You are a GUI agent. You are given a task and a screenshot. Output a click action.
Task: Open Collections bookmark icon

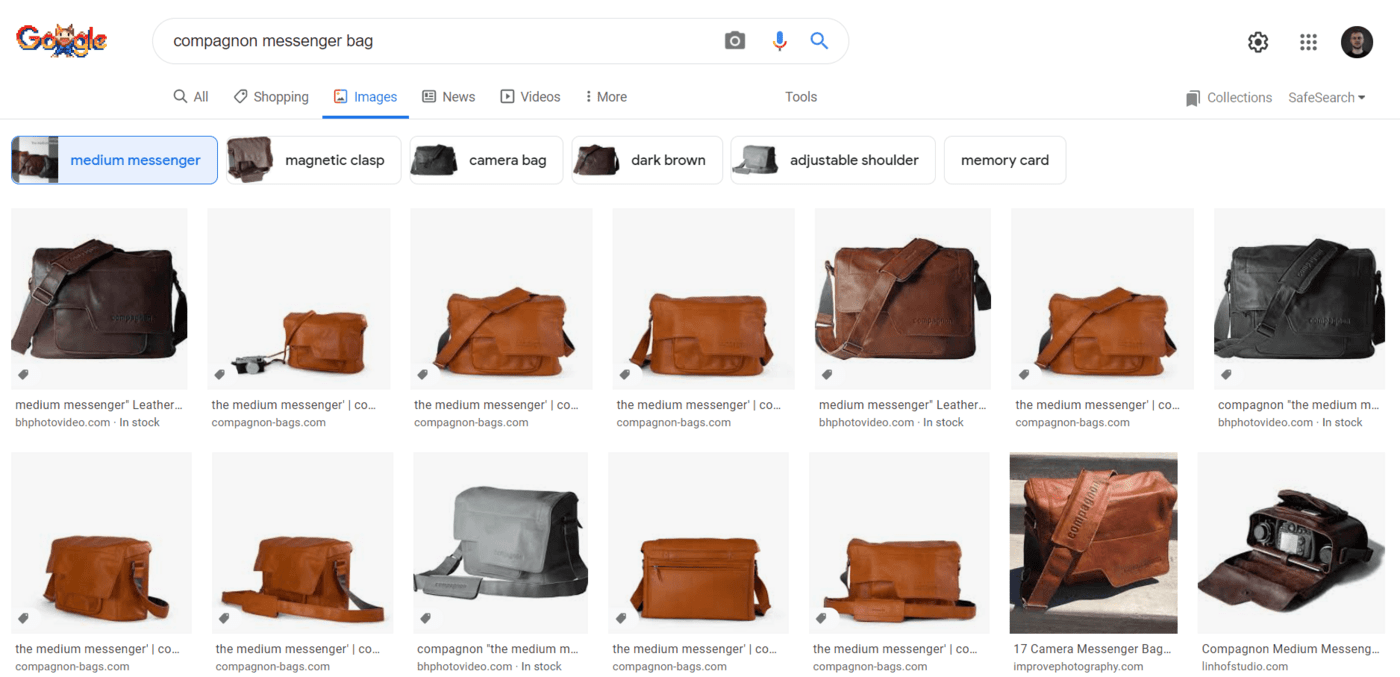[1193, 98]
